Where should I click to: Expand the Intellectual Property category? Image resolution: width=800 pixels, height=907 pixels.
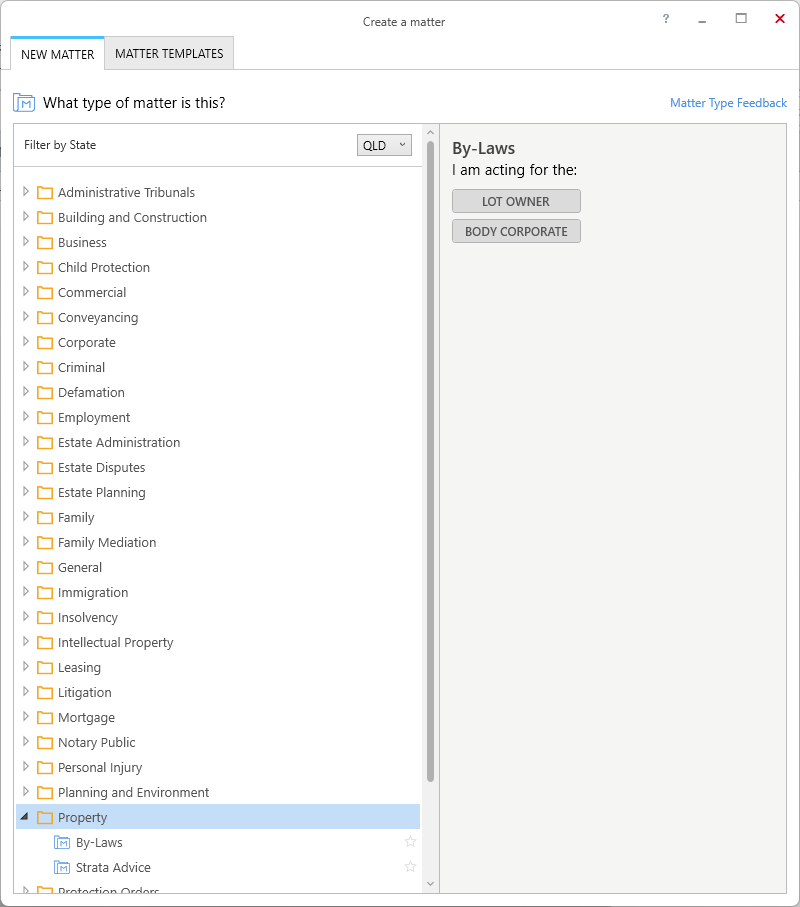click(25, 641)
